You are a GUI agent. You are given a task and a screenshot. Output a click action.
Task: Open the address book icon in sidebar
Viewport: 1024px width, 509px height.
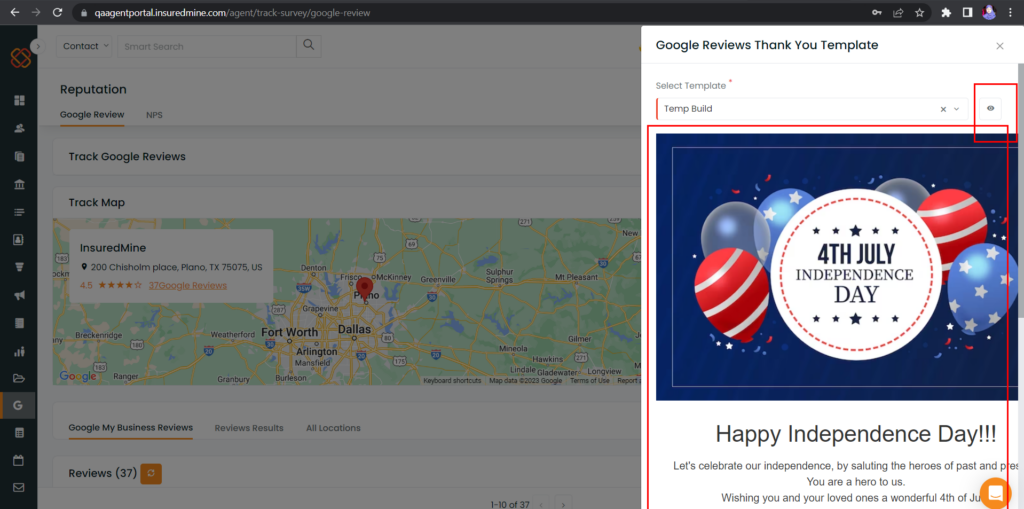coord(19,240)
